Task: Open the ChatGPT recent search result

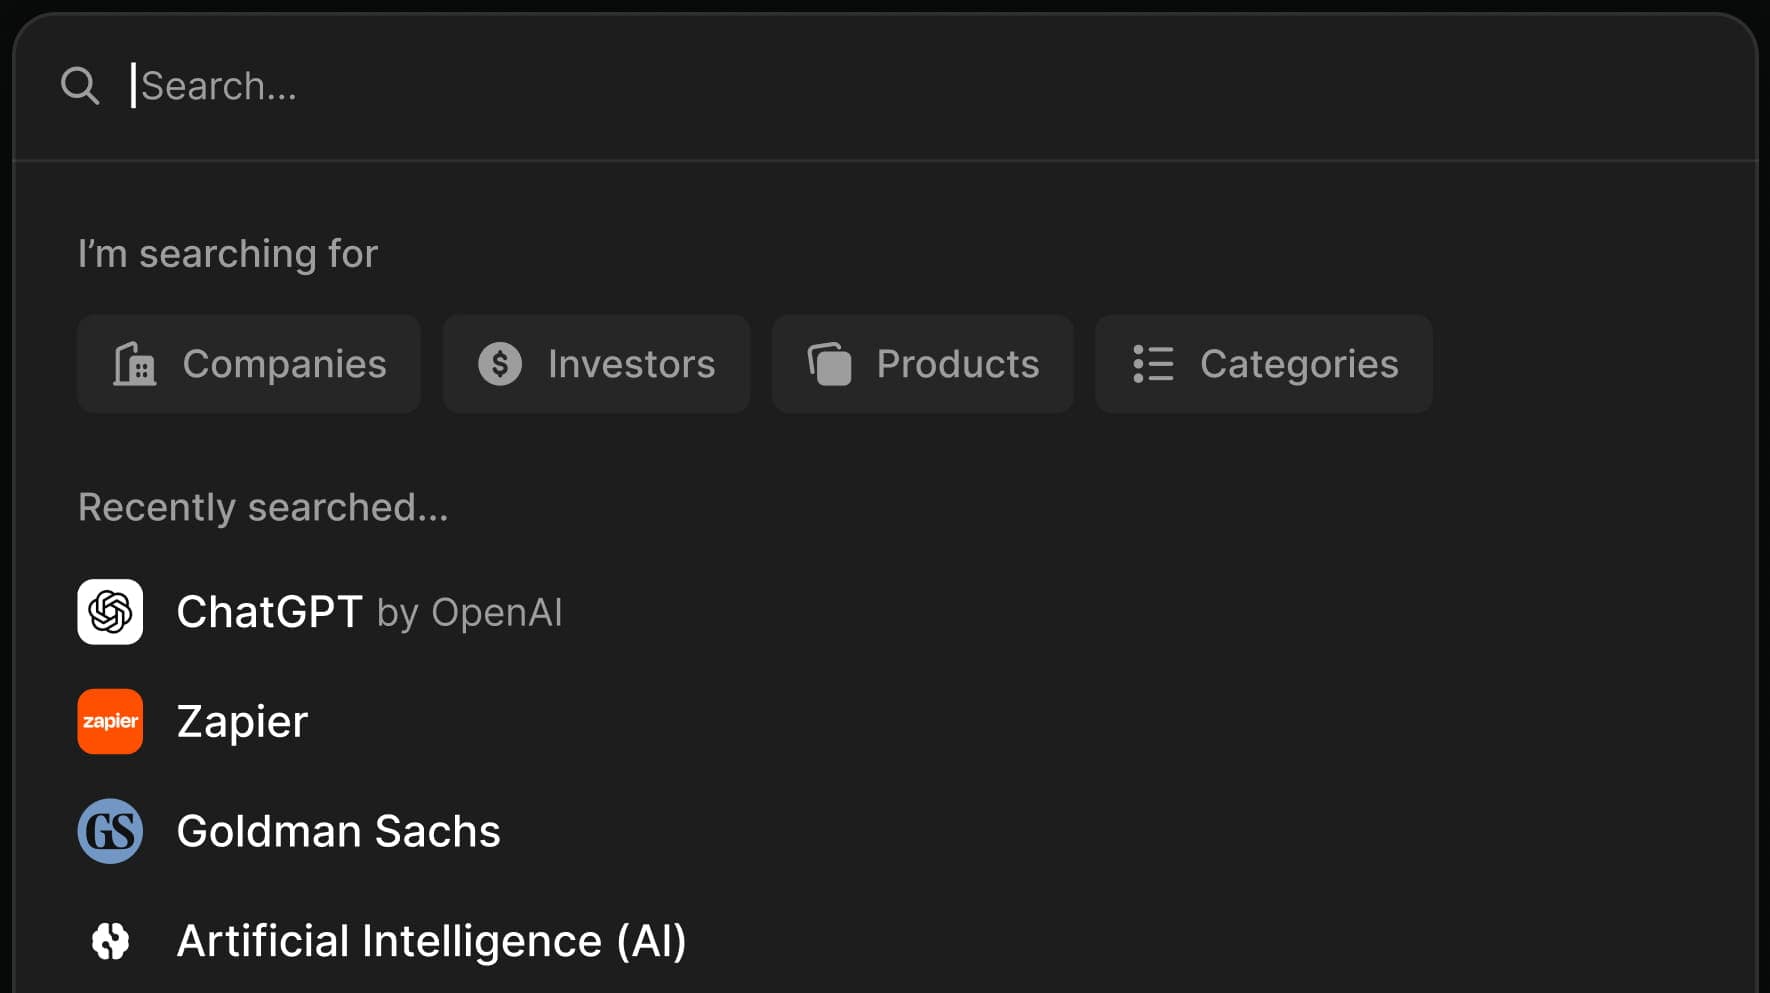Action: [x=270, y=611]
